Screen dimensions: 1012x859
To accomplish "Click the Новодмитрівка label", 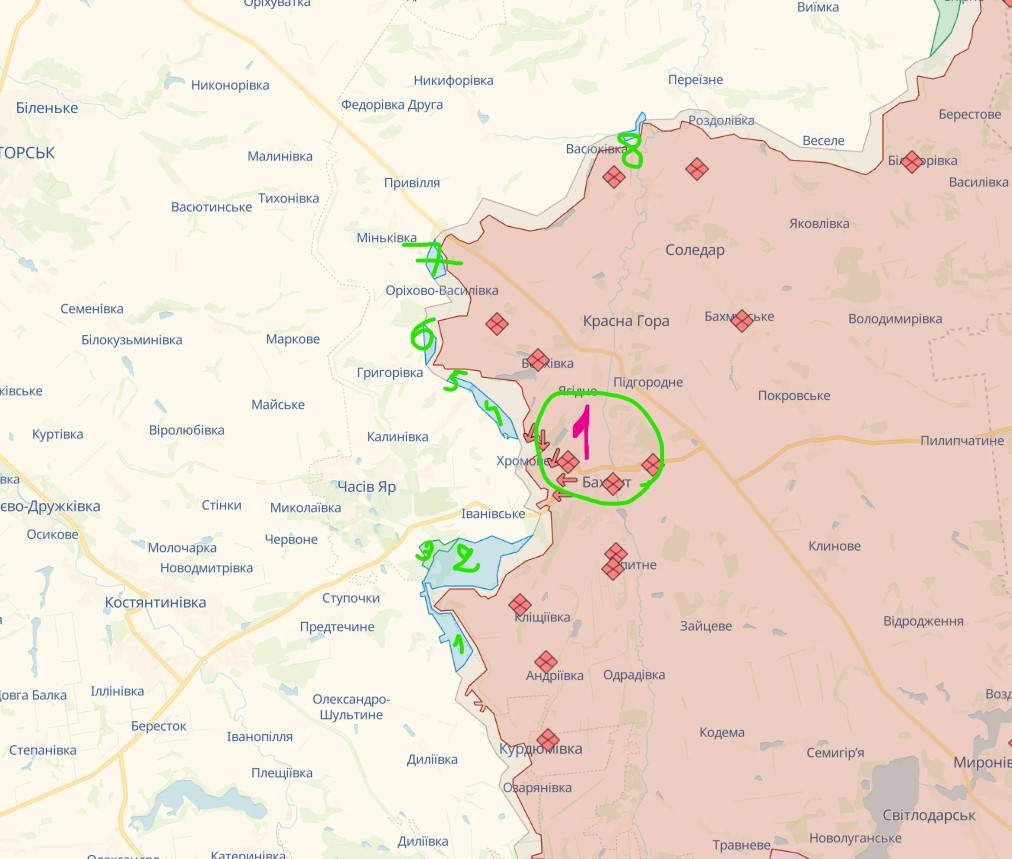I will point(206,569).
